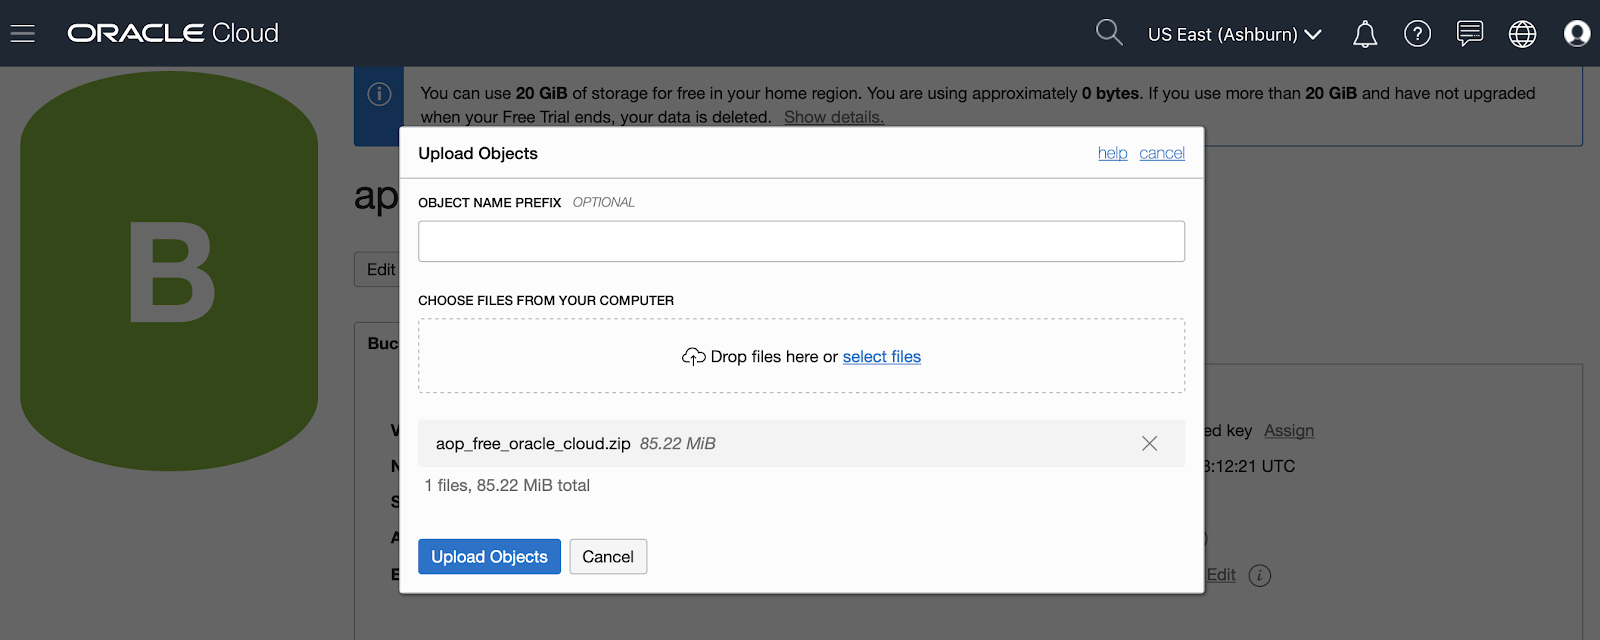The width and height of the screenshot is (1600, 640).
Task: Open the hamburger navigation menu
Action: click(x=22, y=34)
